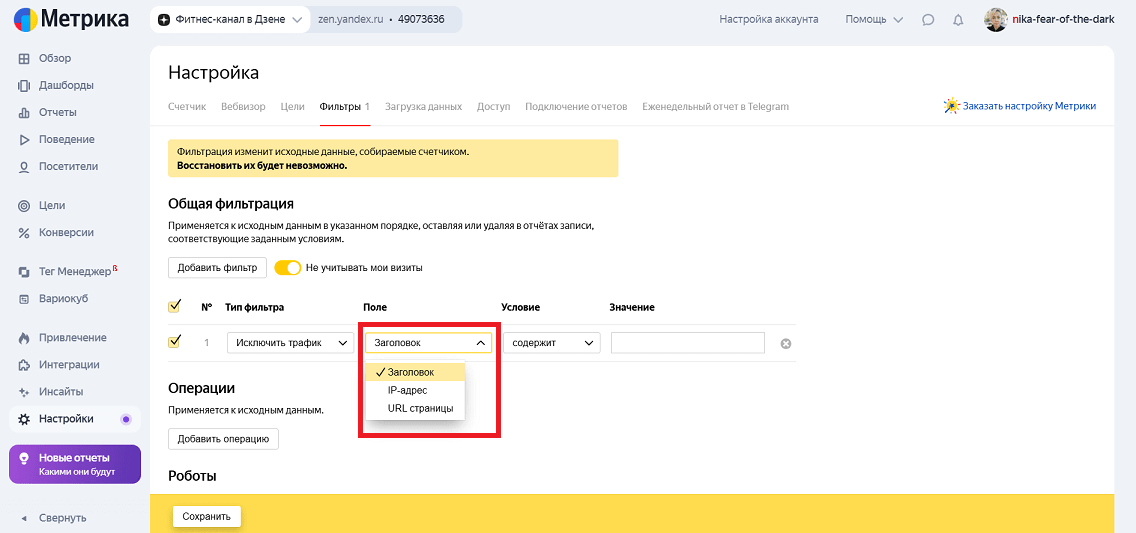The image size is (1136, 533).
Task: Open the 'Исключить трафик' filter type dropdown
Action: click(x=290, y=343)
